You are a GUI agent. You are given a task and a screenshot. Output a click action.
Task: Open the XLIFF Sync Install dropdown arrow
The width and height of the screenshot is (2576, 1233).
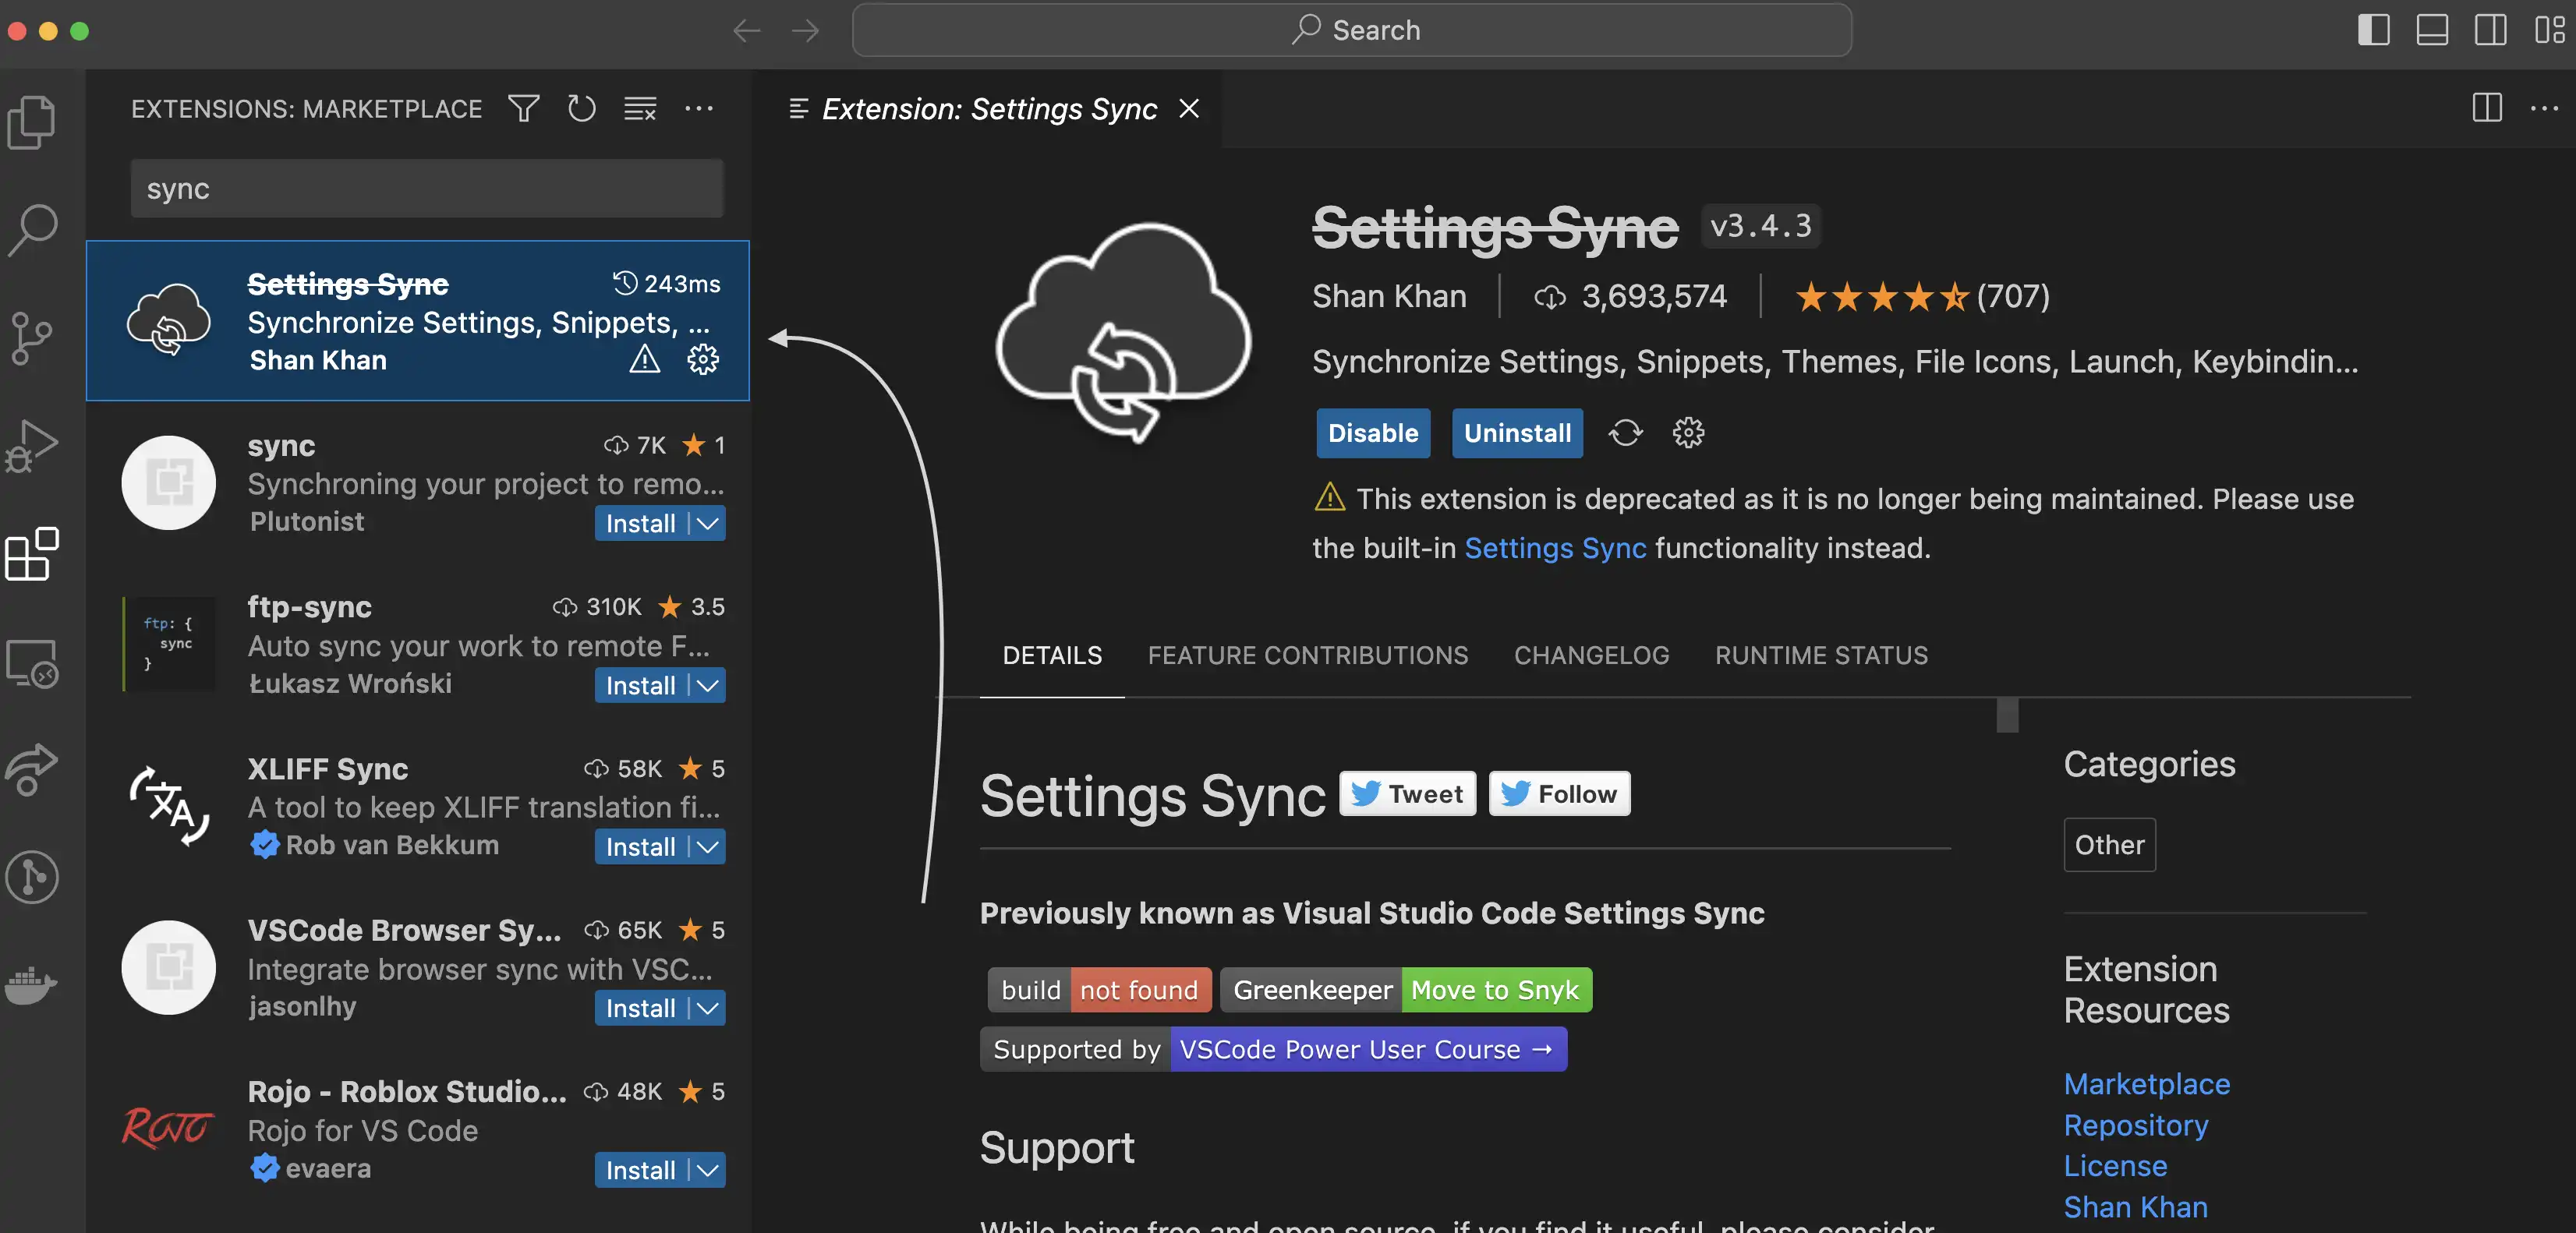point(707,846)
